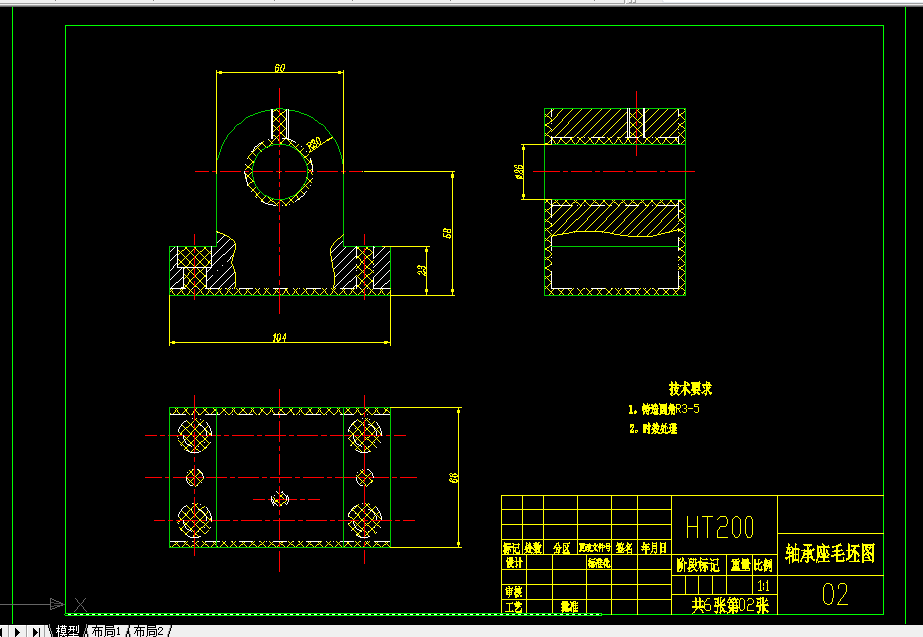Switch to the 模型 model tab
923x637 pixels.
[68, 631]
